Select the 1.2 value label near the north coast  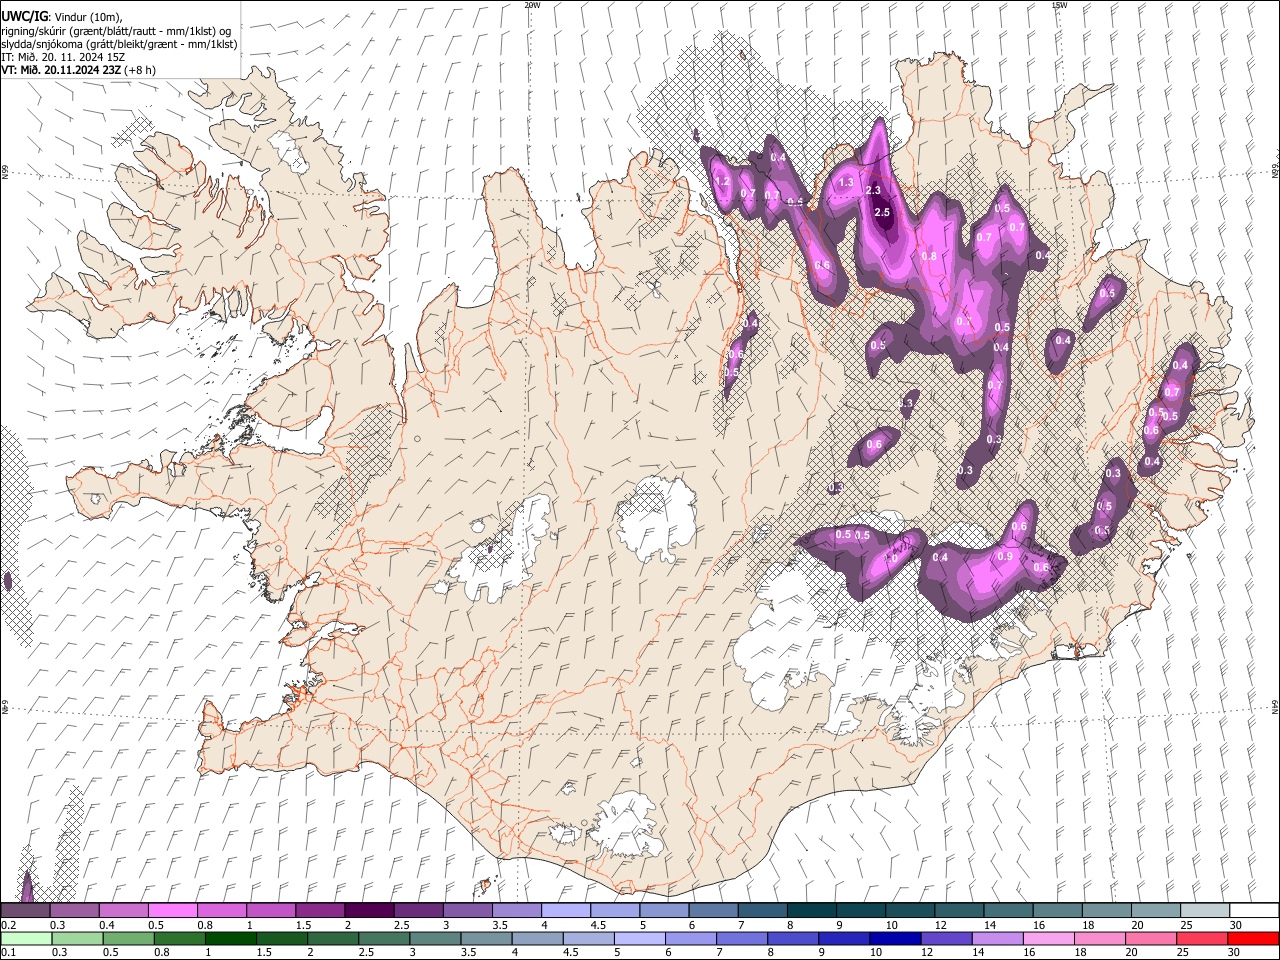click(722, 181)
